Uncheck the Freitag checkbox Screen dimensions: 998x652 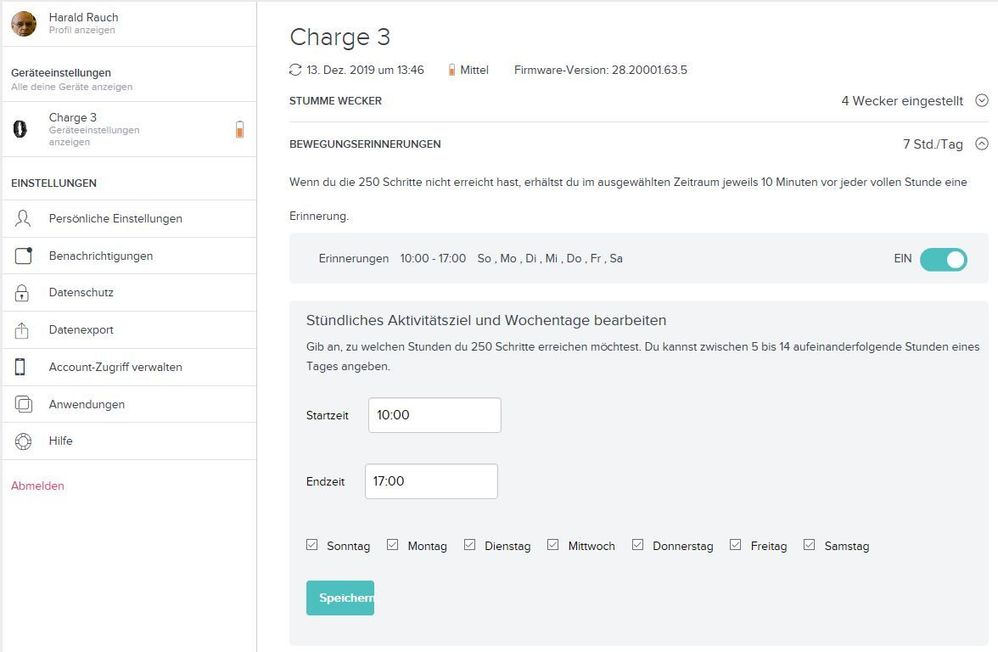[736, 545]
